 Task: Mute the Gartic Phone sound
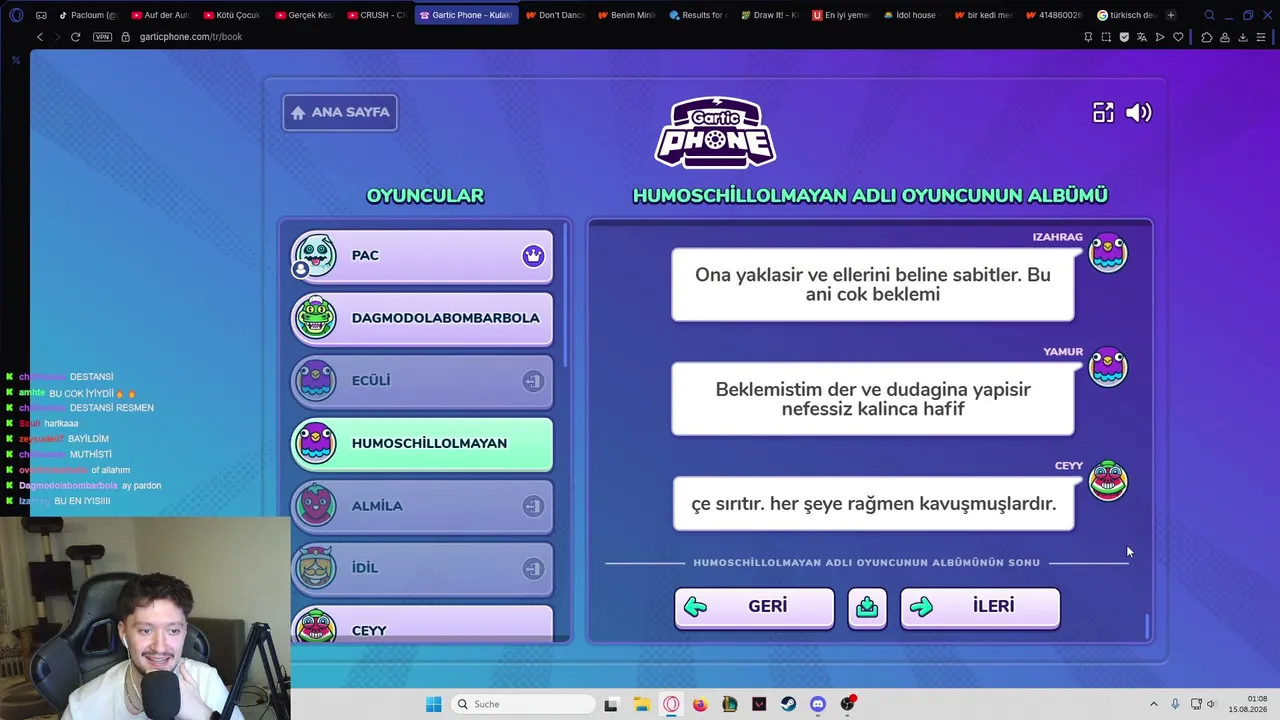coord(1139,113)
